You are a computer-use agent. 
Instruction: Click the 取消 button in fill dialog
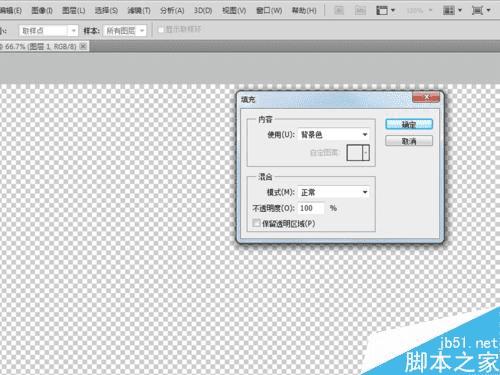click(x=409, y=141)
